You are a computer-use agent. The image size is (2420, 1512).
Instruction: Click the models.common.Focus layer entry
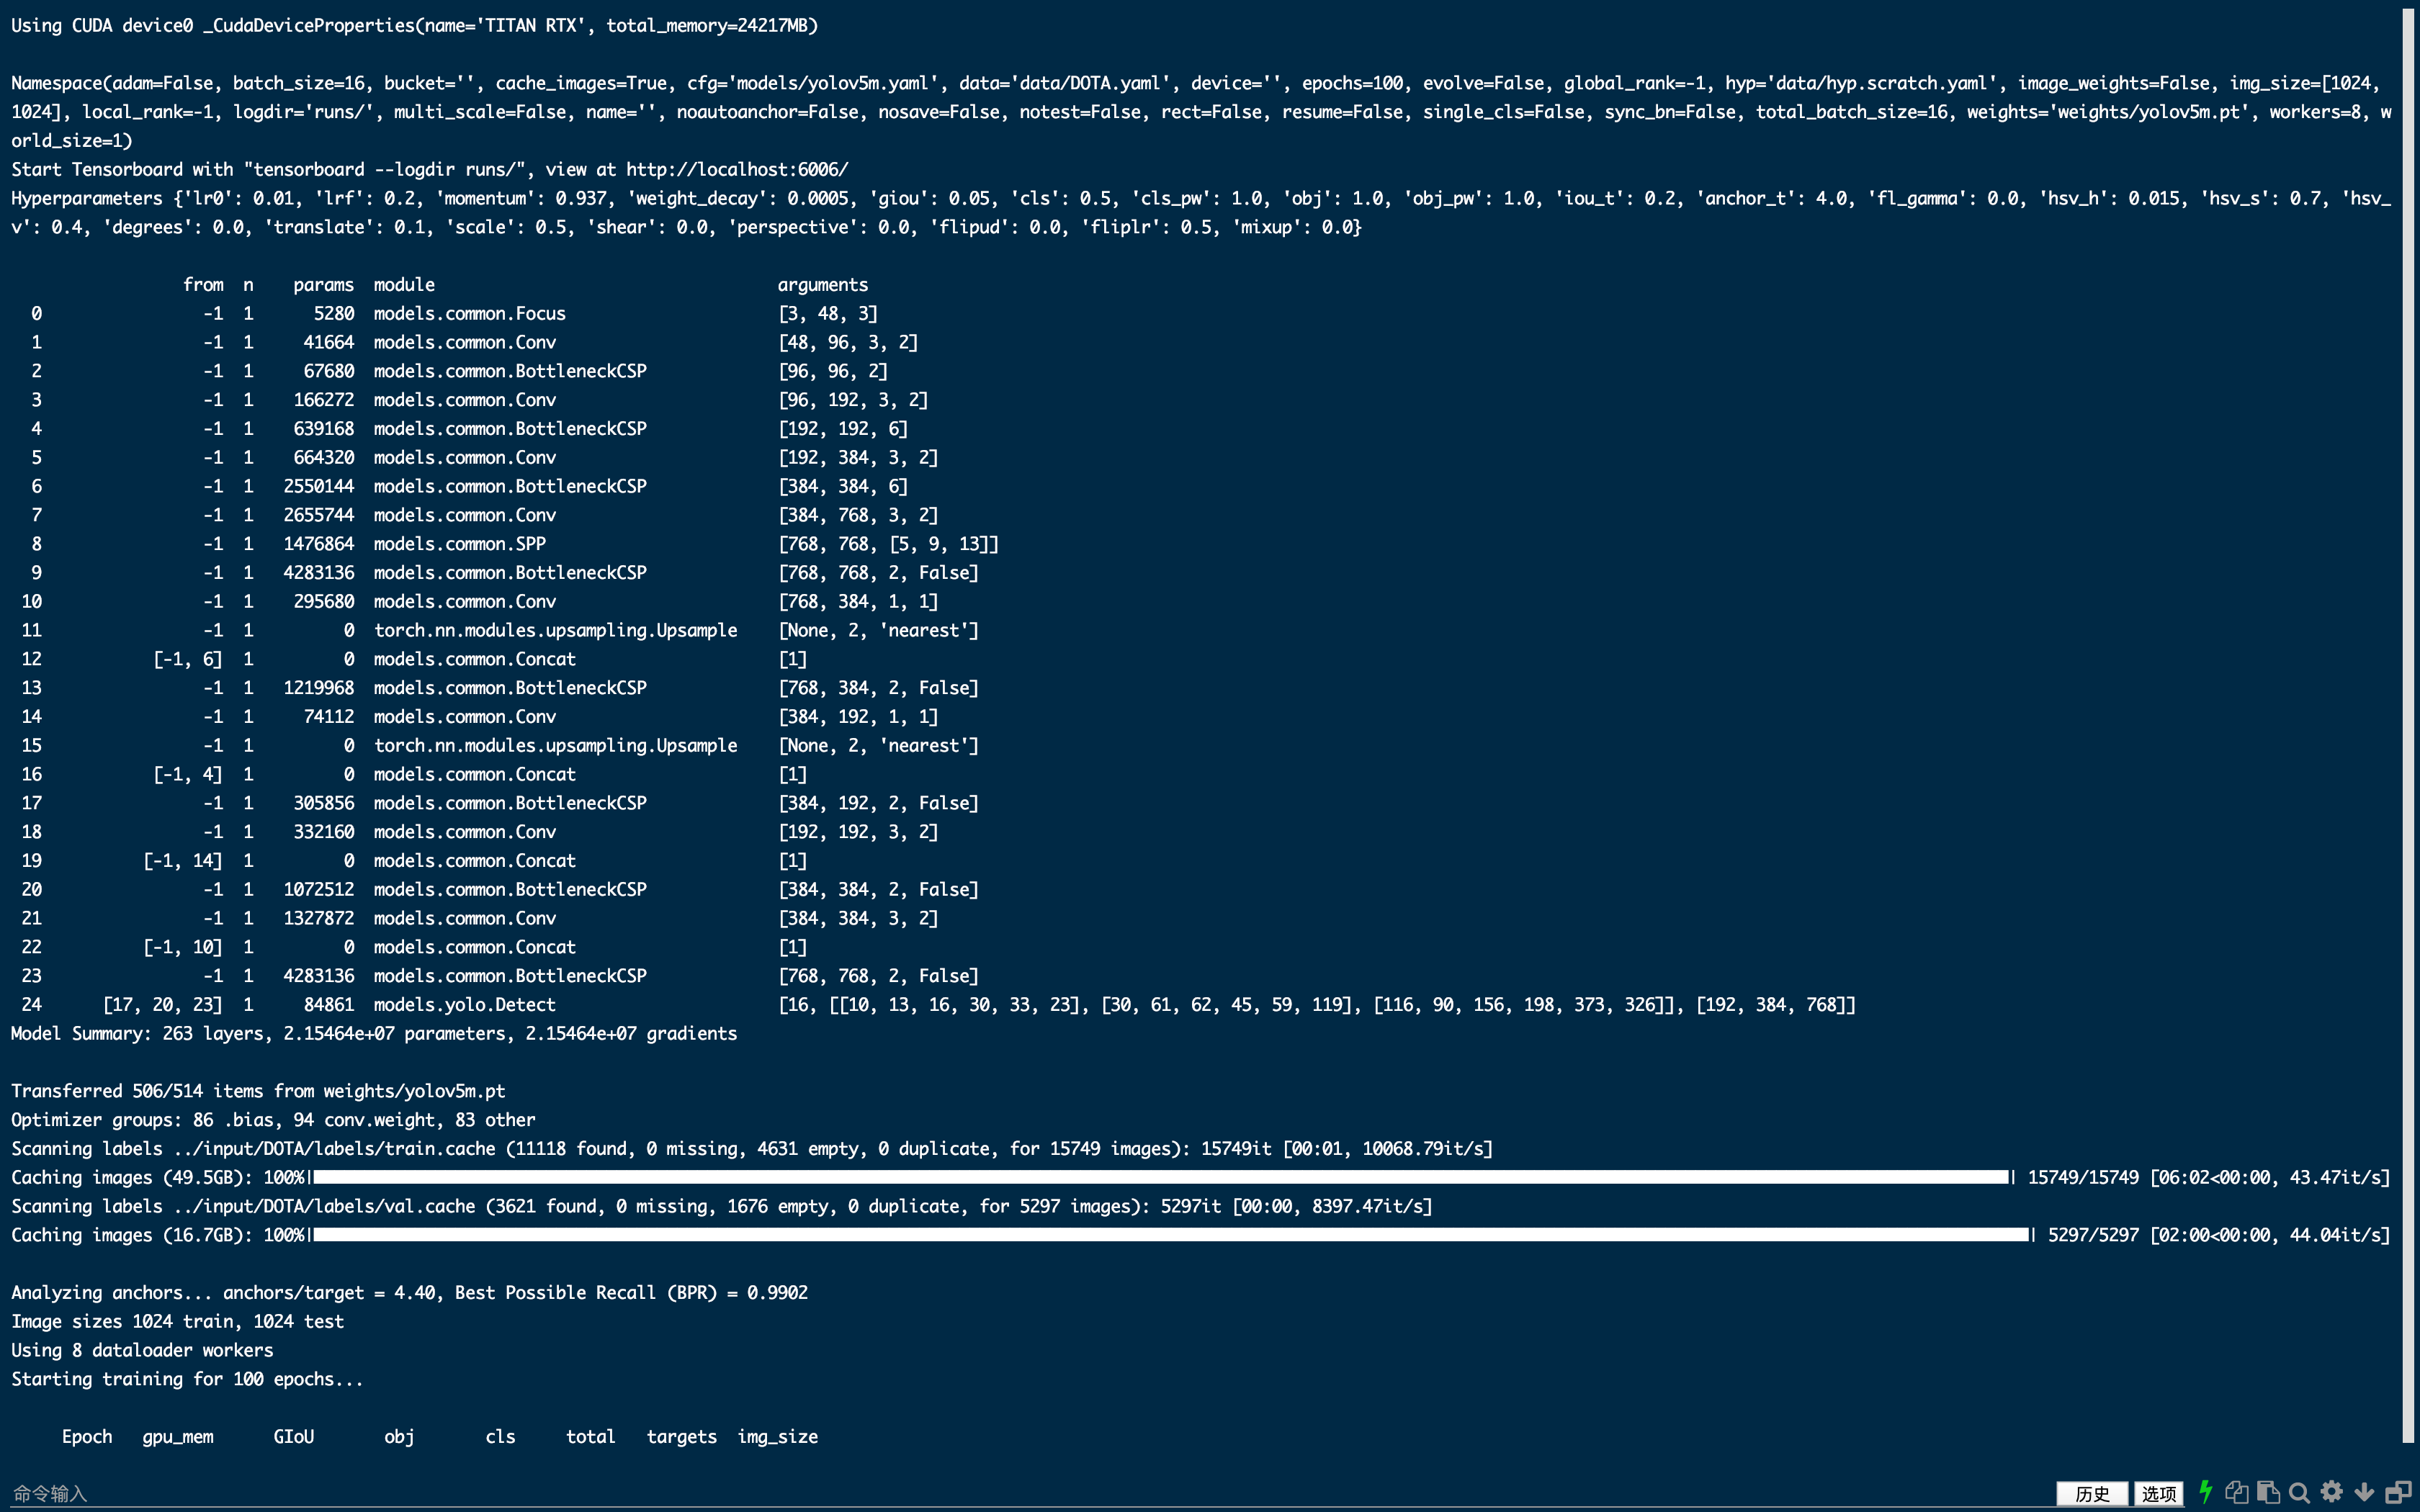pos(469,313)
